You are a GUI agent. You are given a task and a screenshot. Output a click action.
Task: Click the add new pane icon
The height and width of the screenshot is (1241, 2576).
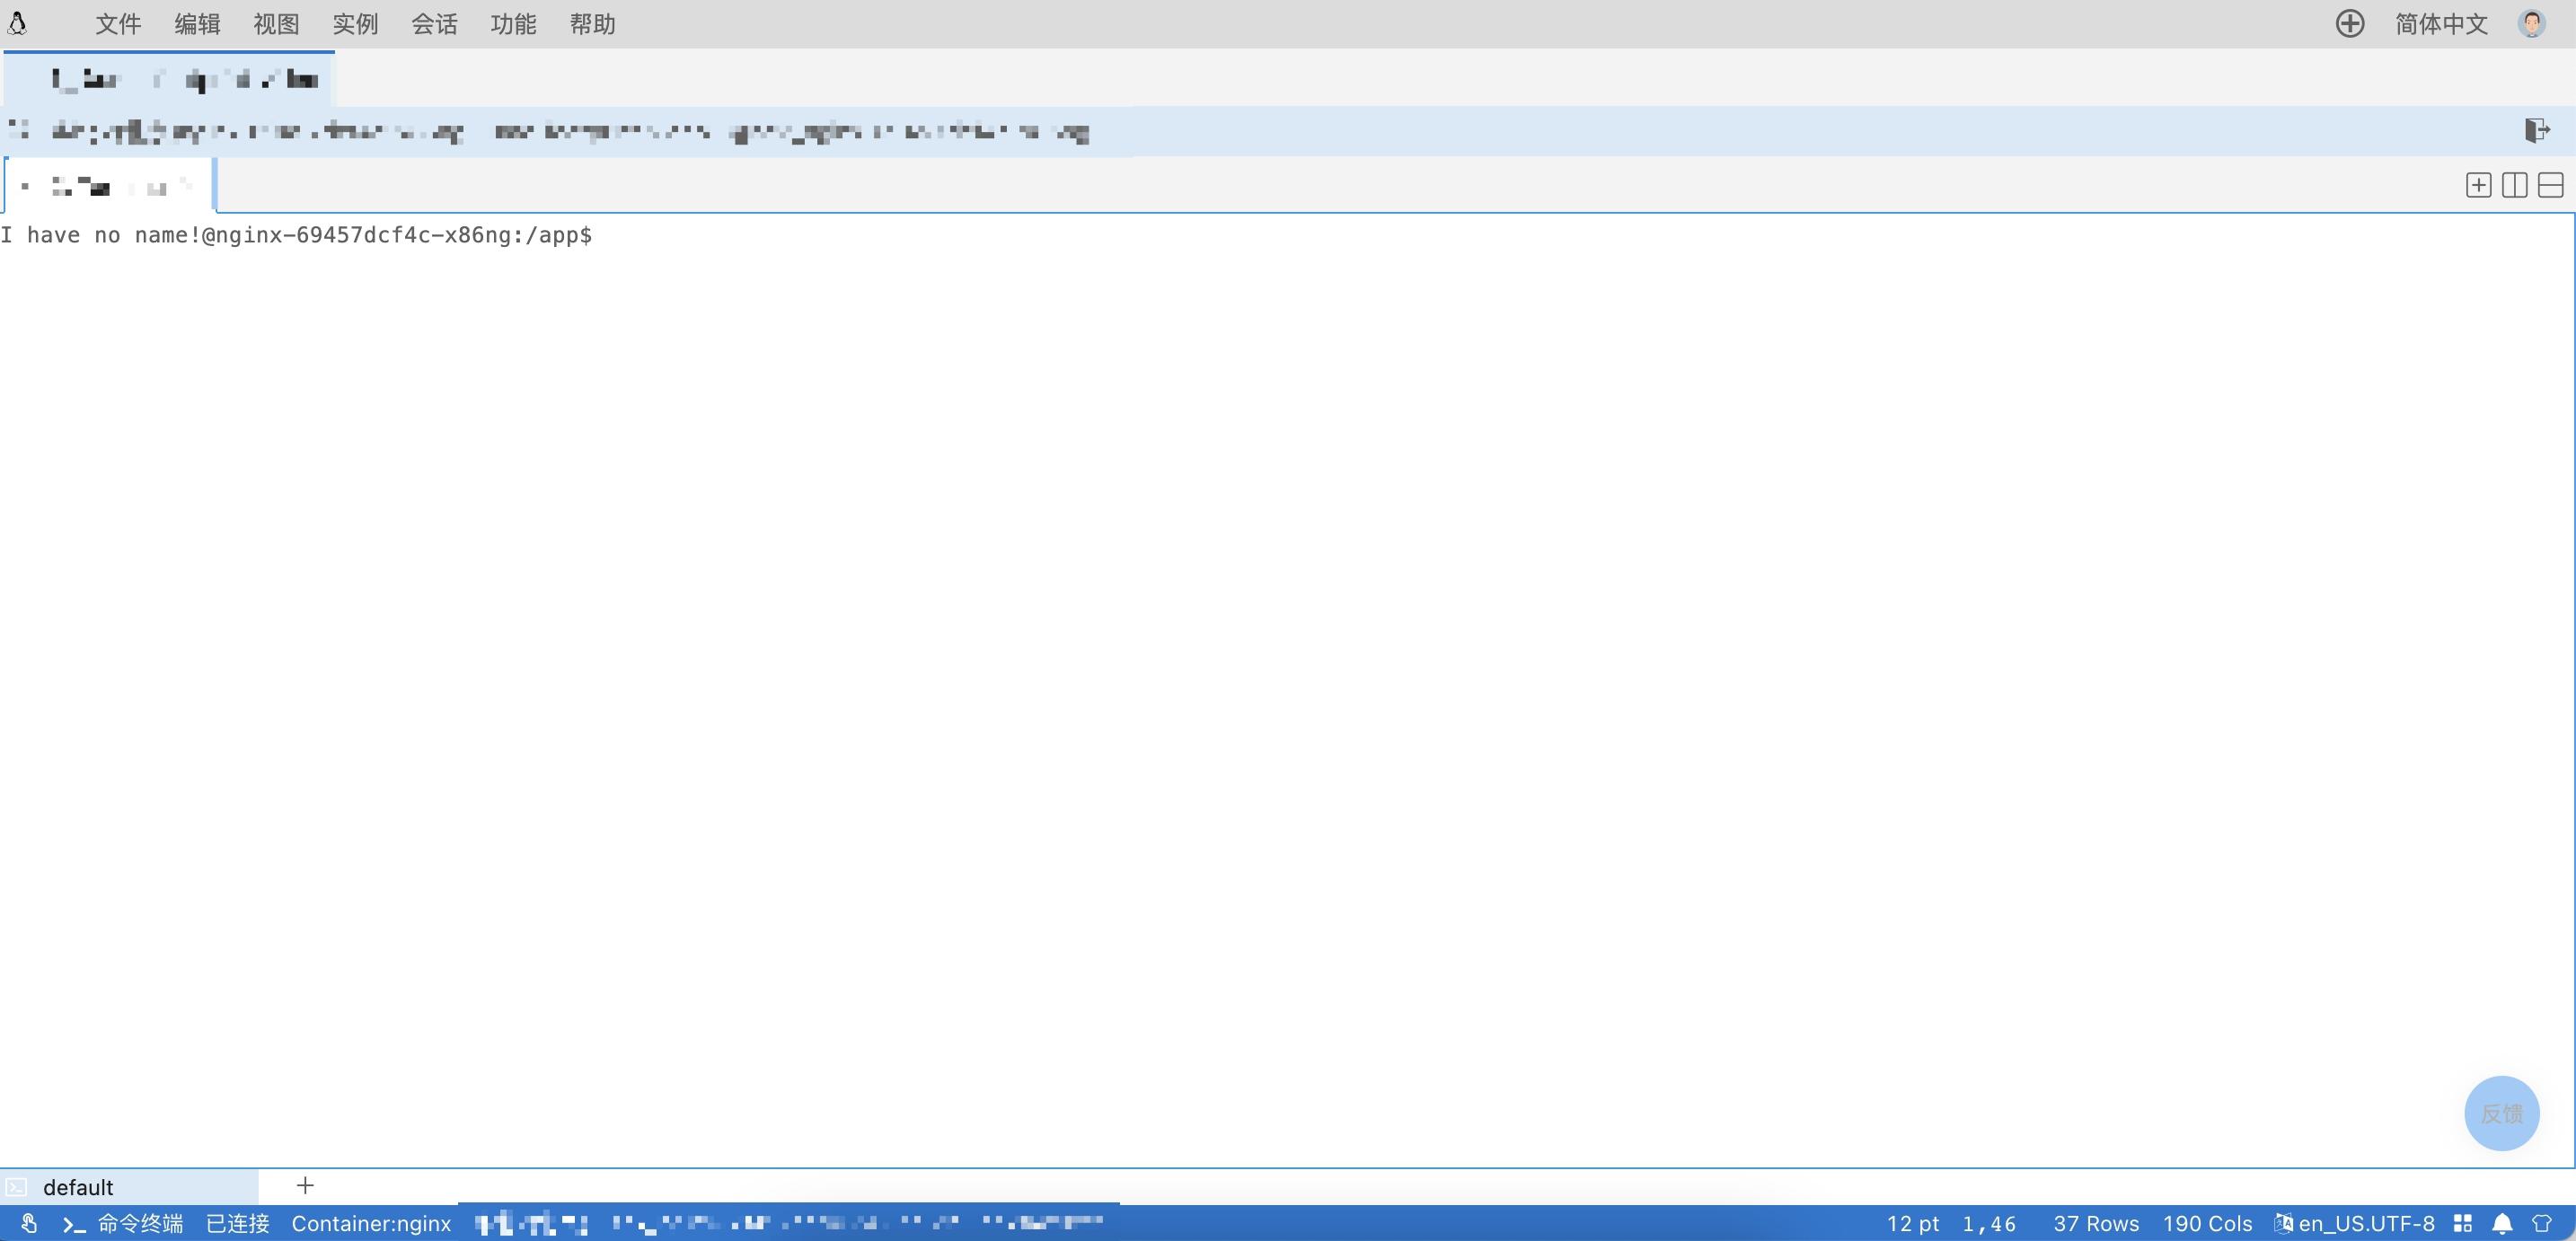coord(2478,185)
